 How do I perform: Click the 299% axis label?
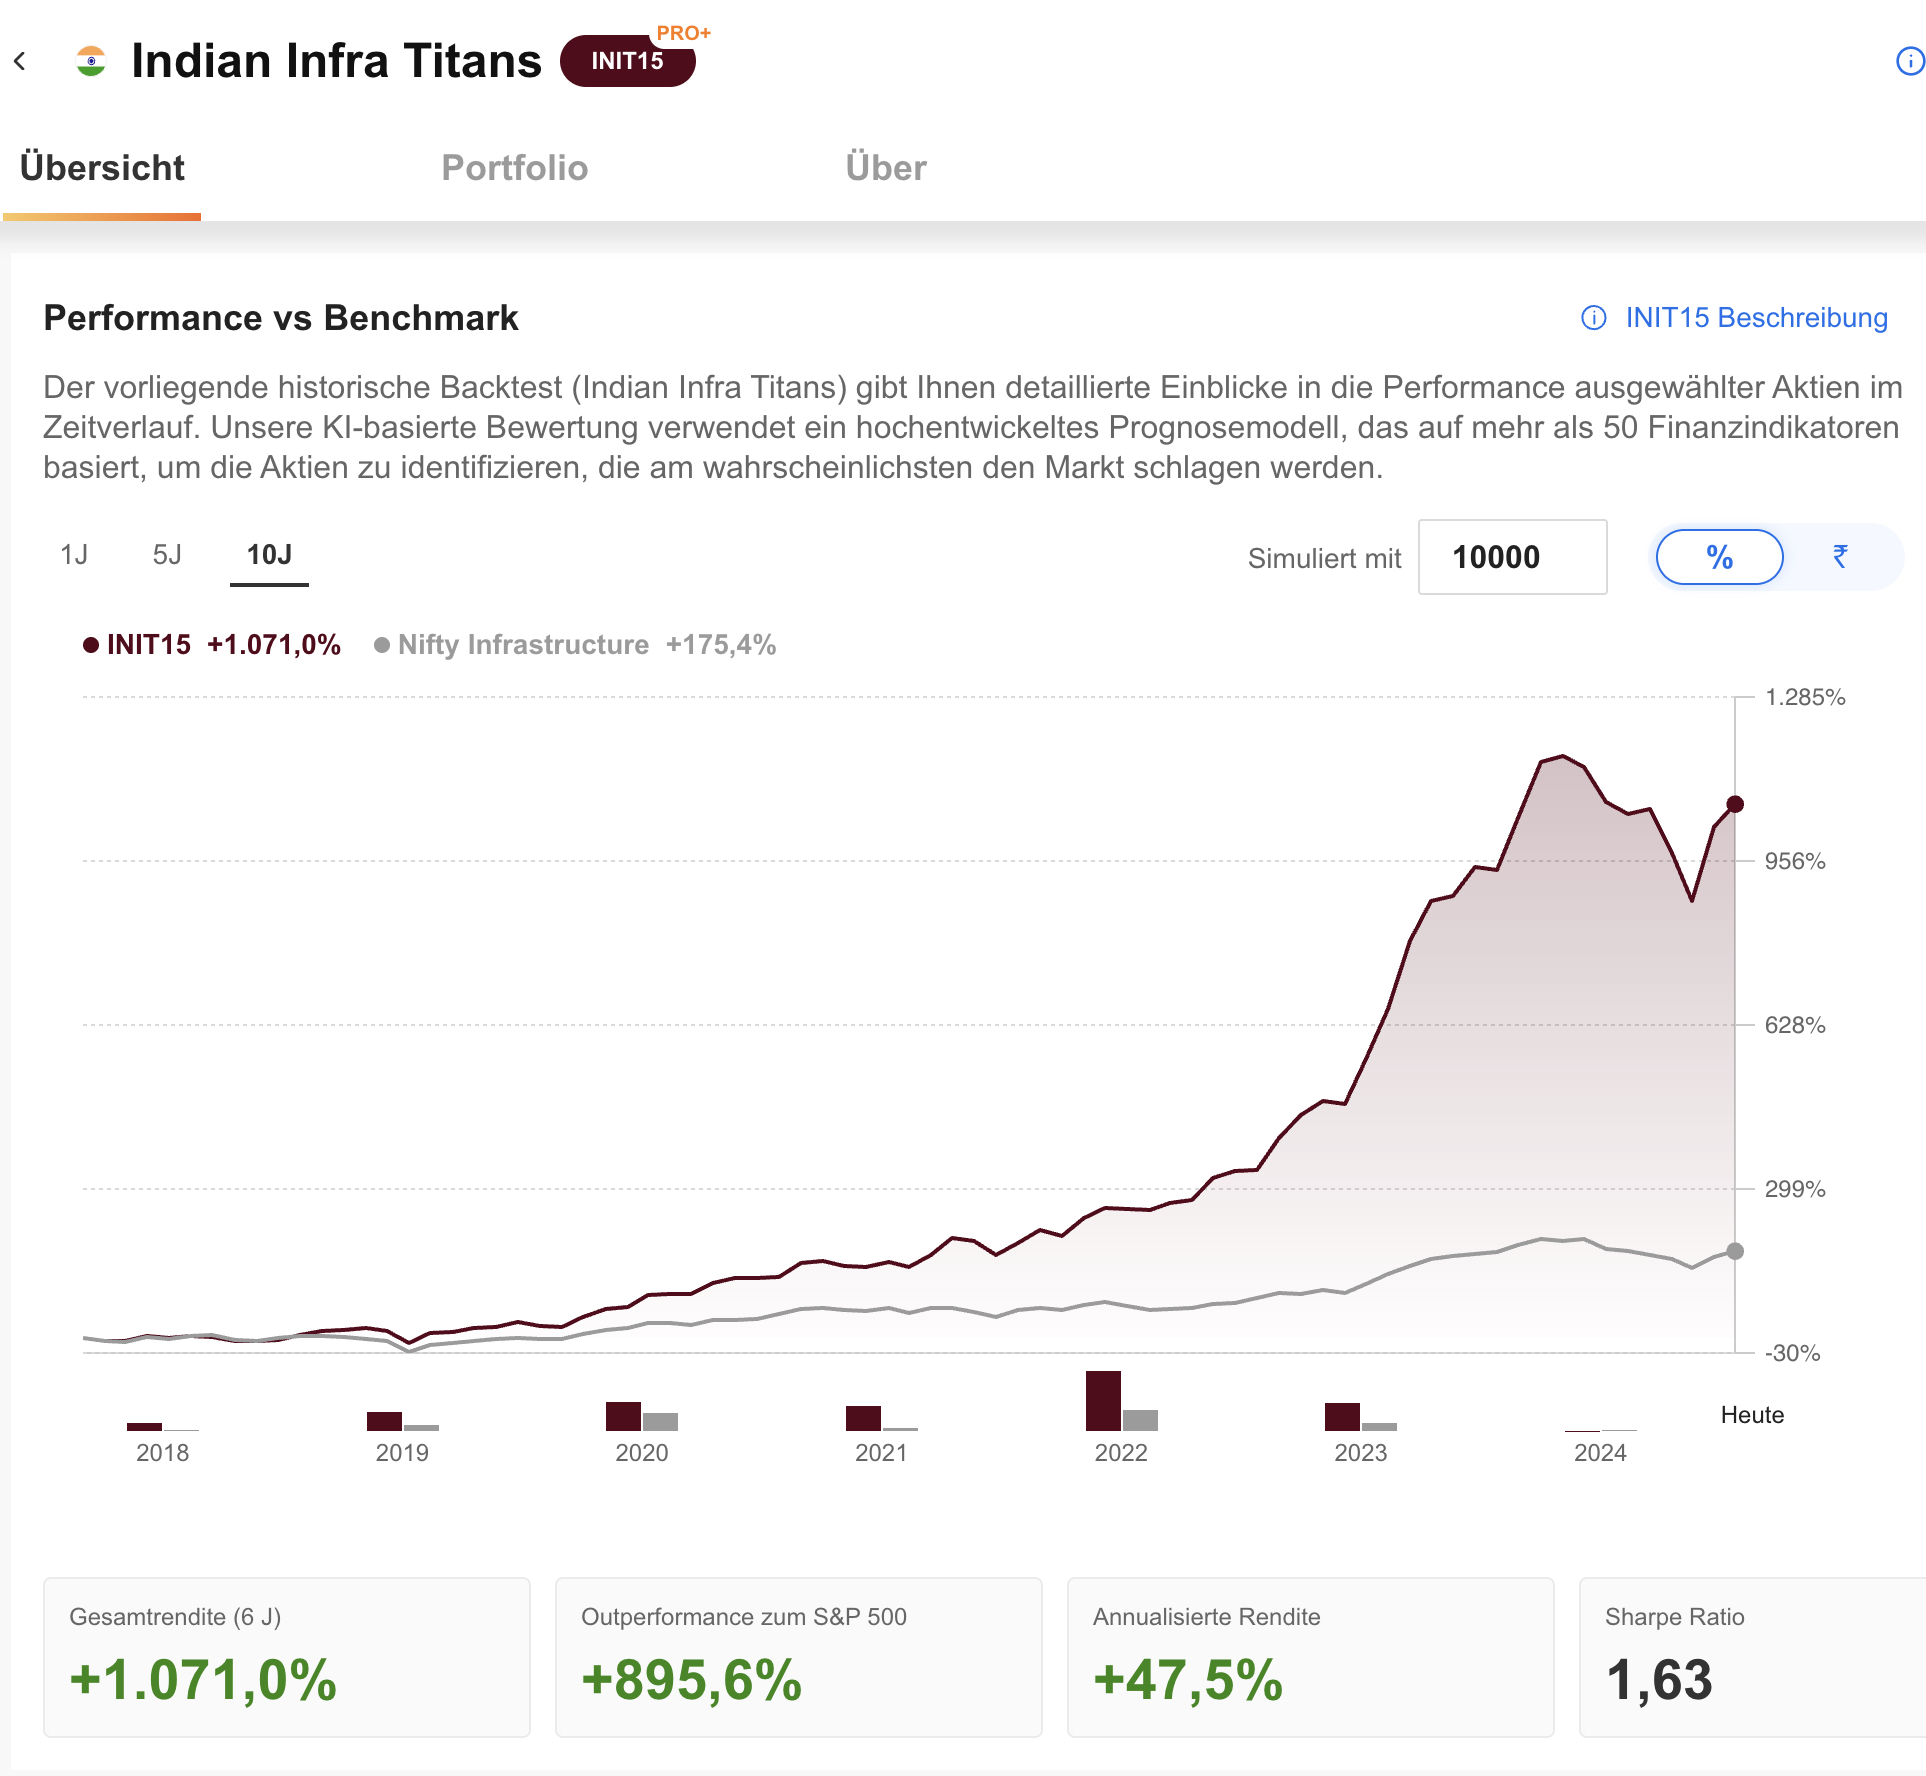pyautogui.click(x=1795, y=1189)
